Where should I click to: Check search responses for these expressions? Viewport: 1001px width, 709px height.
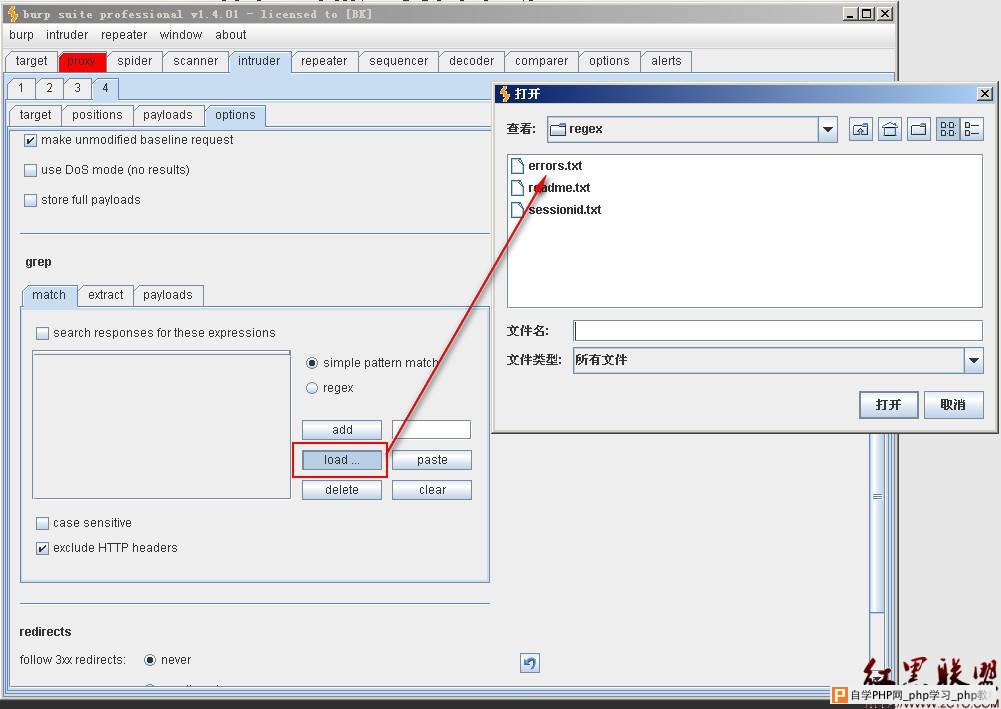coord(42,333)
